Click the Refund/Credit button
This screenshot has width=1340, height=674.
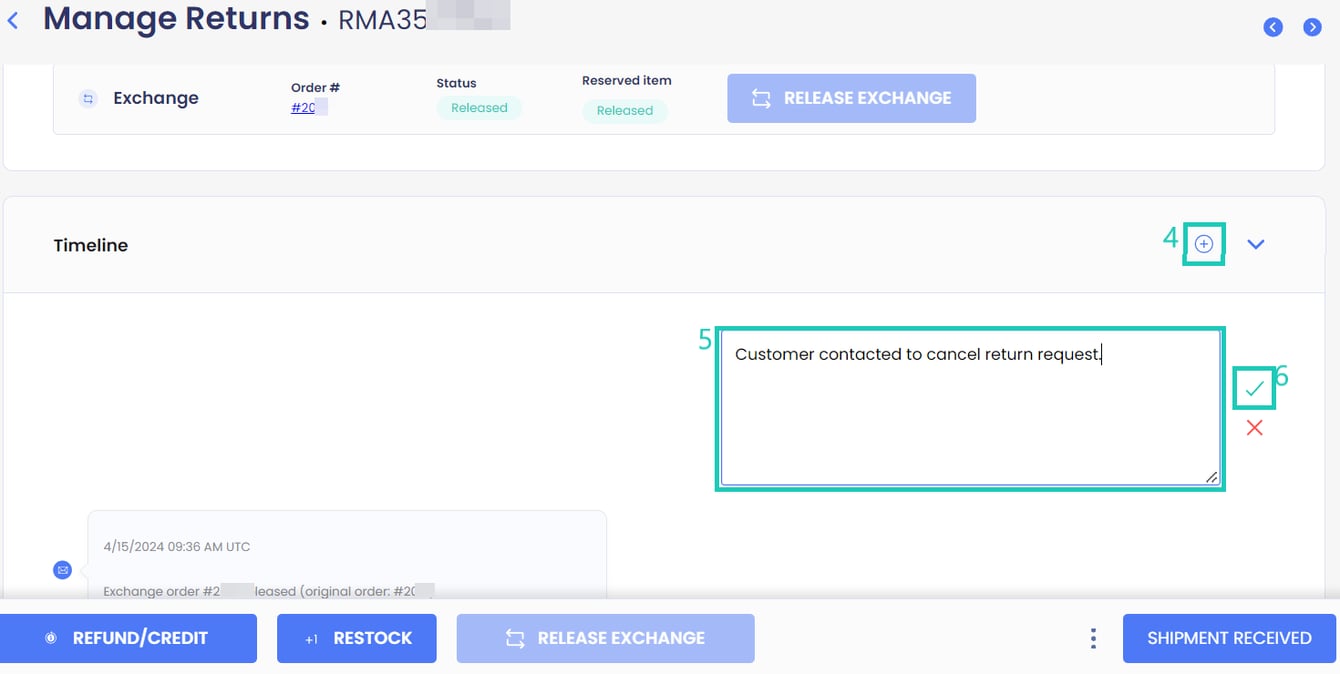click(x=128, y=638)
